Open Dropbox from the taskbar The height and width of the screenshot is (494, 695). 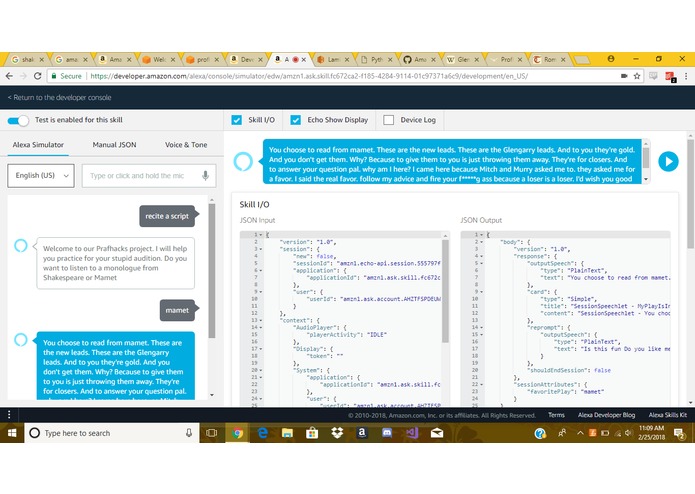pos(337,433)
